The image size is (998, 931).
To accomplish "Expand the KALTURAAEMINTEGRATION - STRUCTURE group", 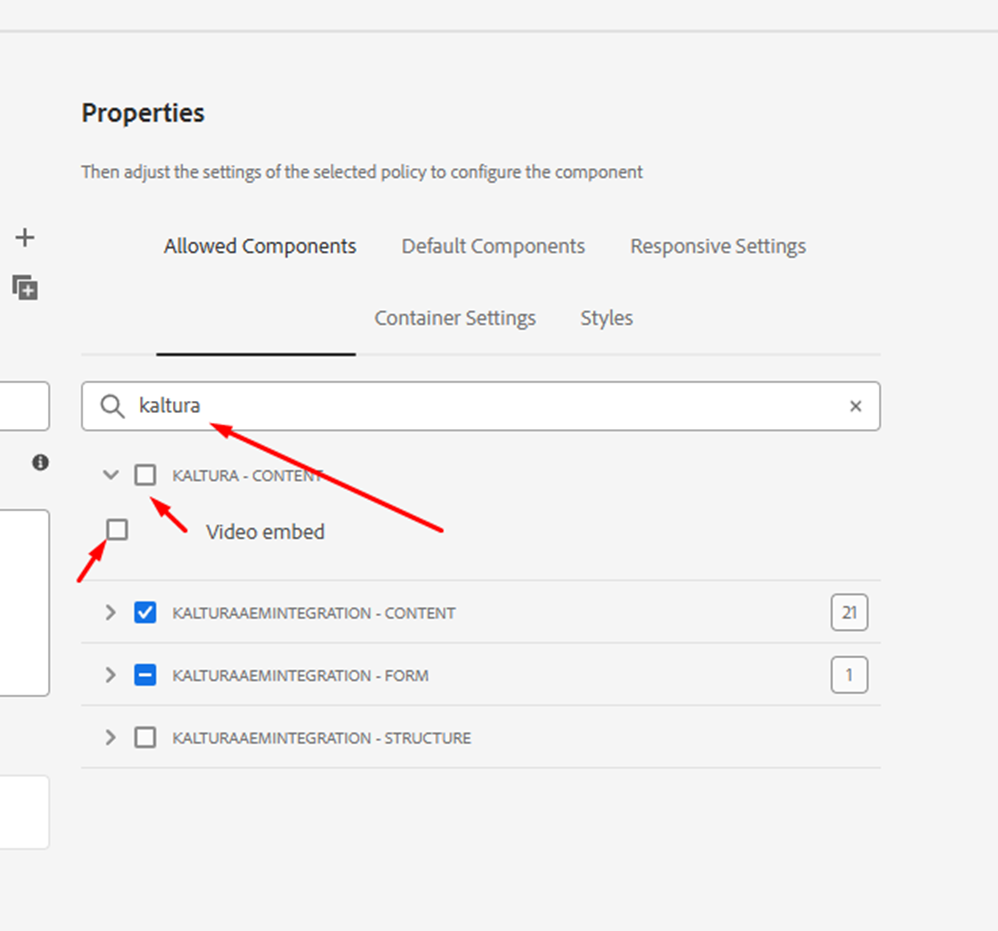I will click(x=111, y=738).
